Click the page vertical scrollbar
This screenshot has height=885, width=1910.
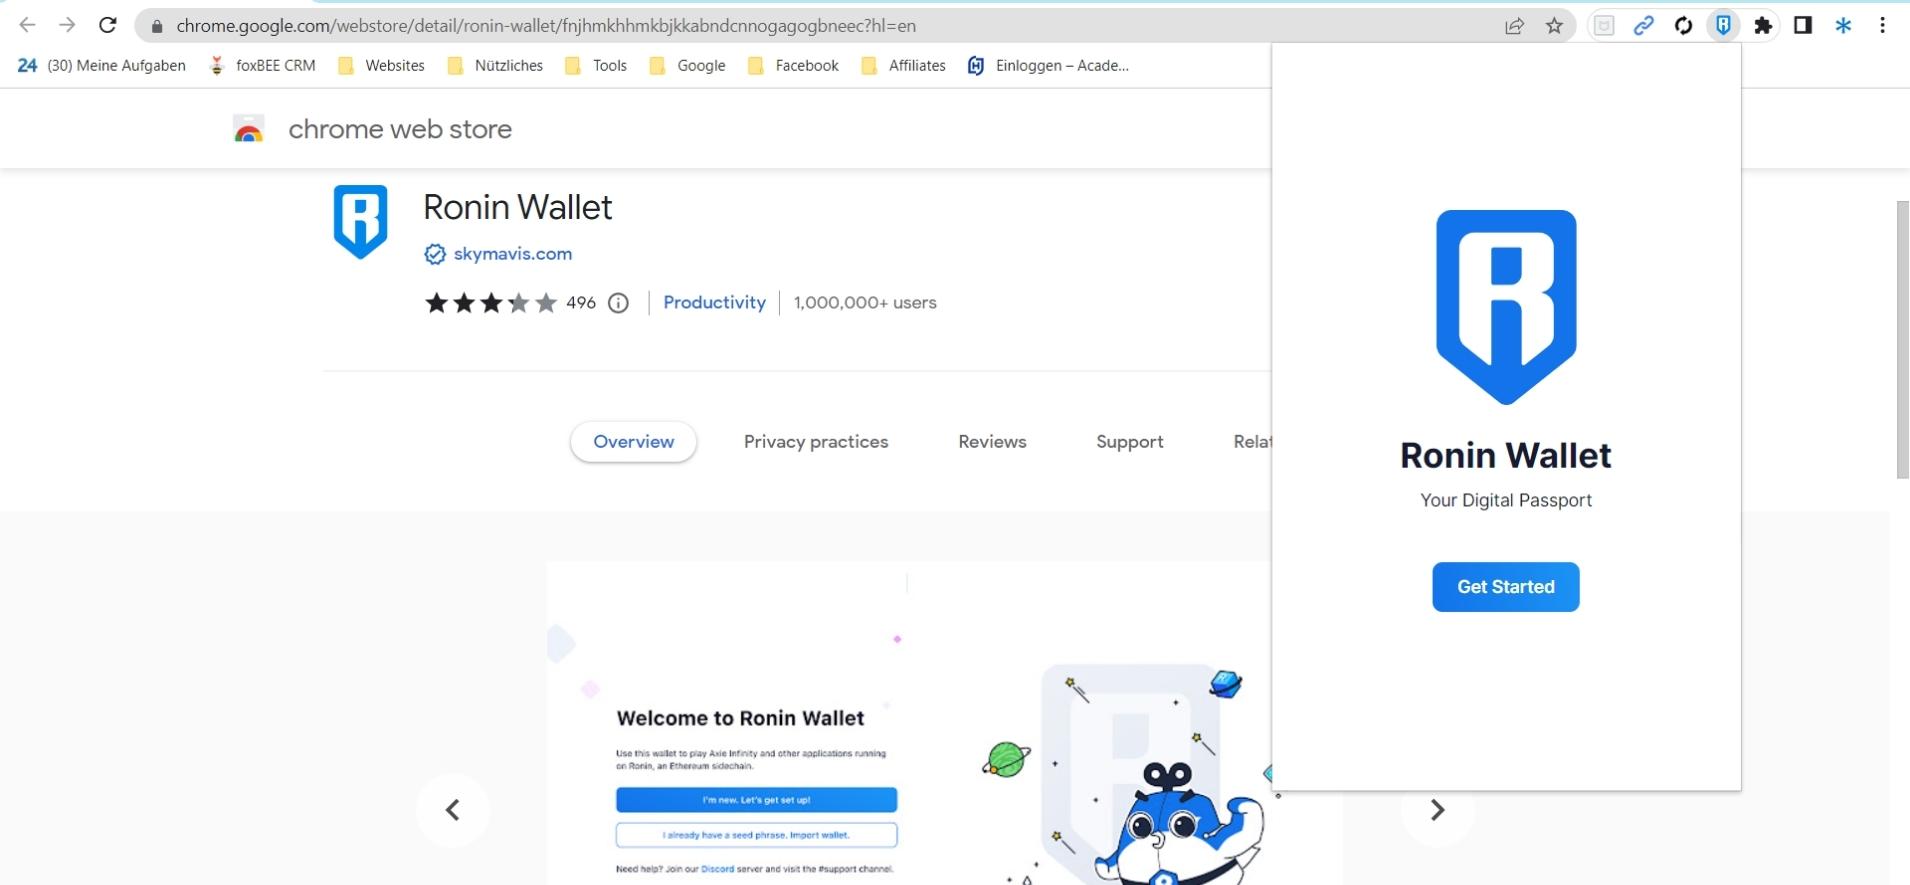(1902, 340)
